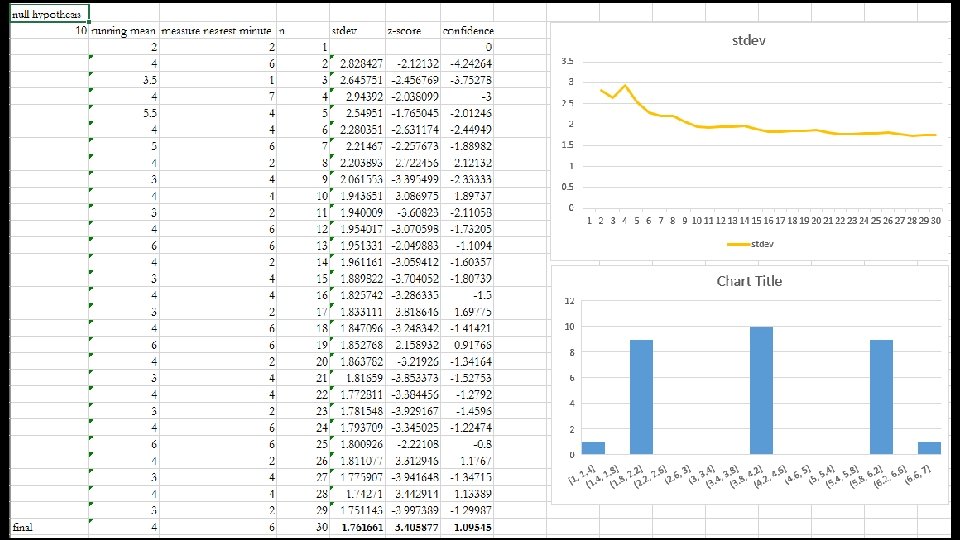
Task: Click confidence cell -4.24264
Action: coord(467,63)
